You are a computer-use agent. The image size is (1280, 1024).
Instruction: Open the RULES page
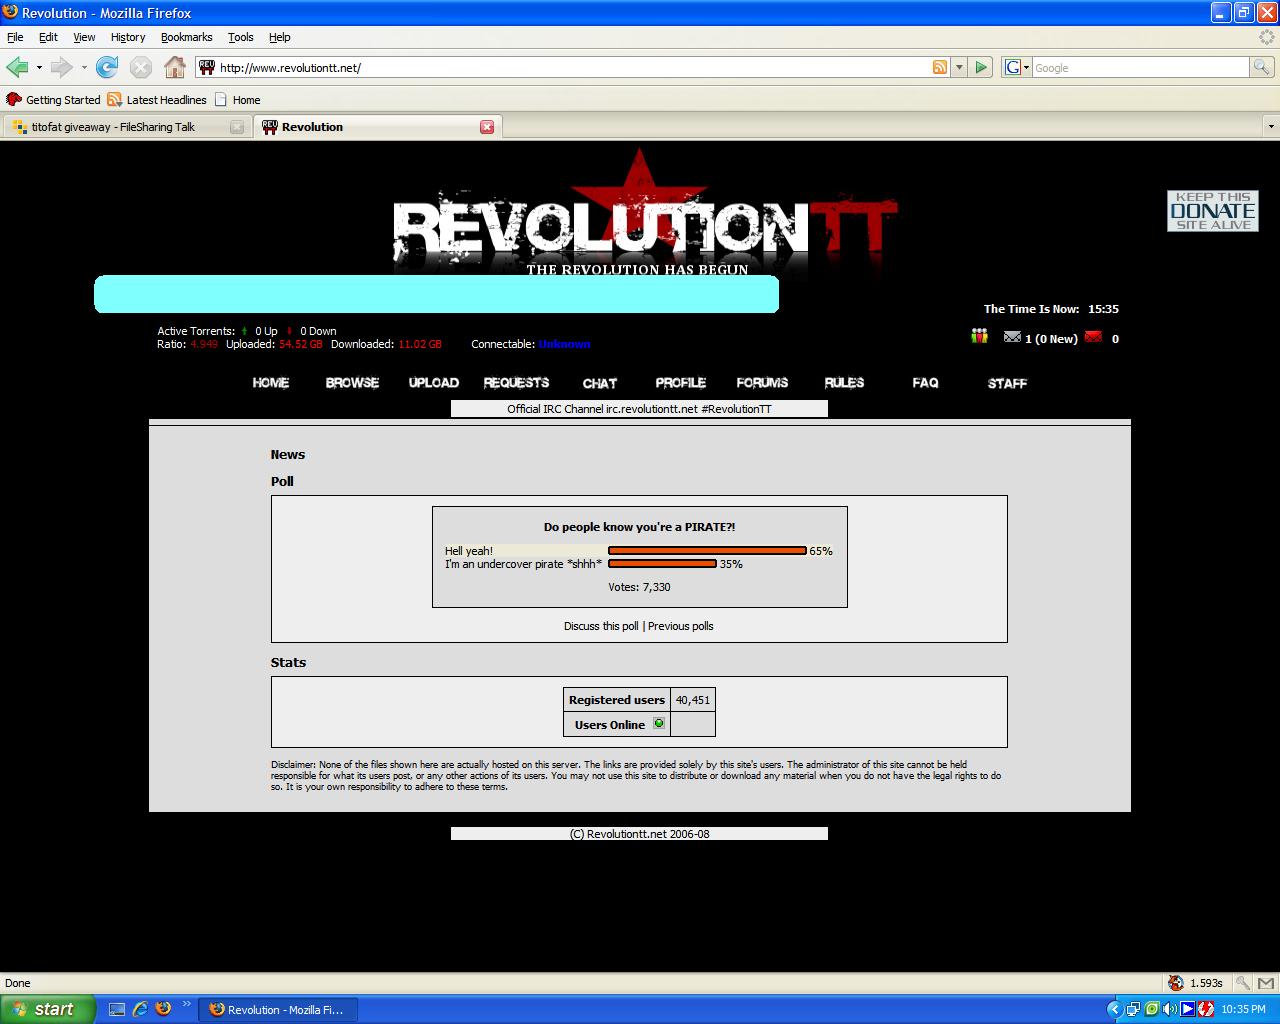tap(844, 383)
